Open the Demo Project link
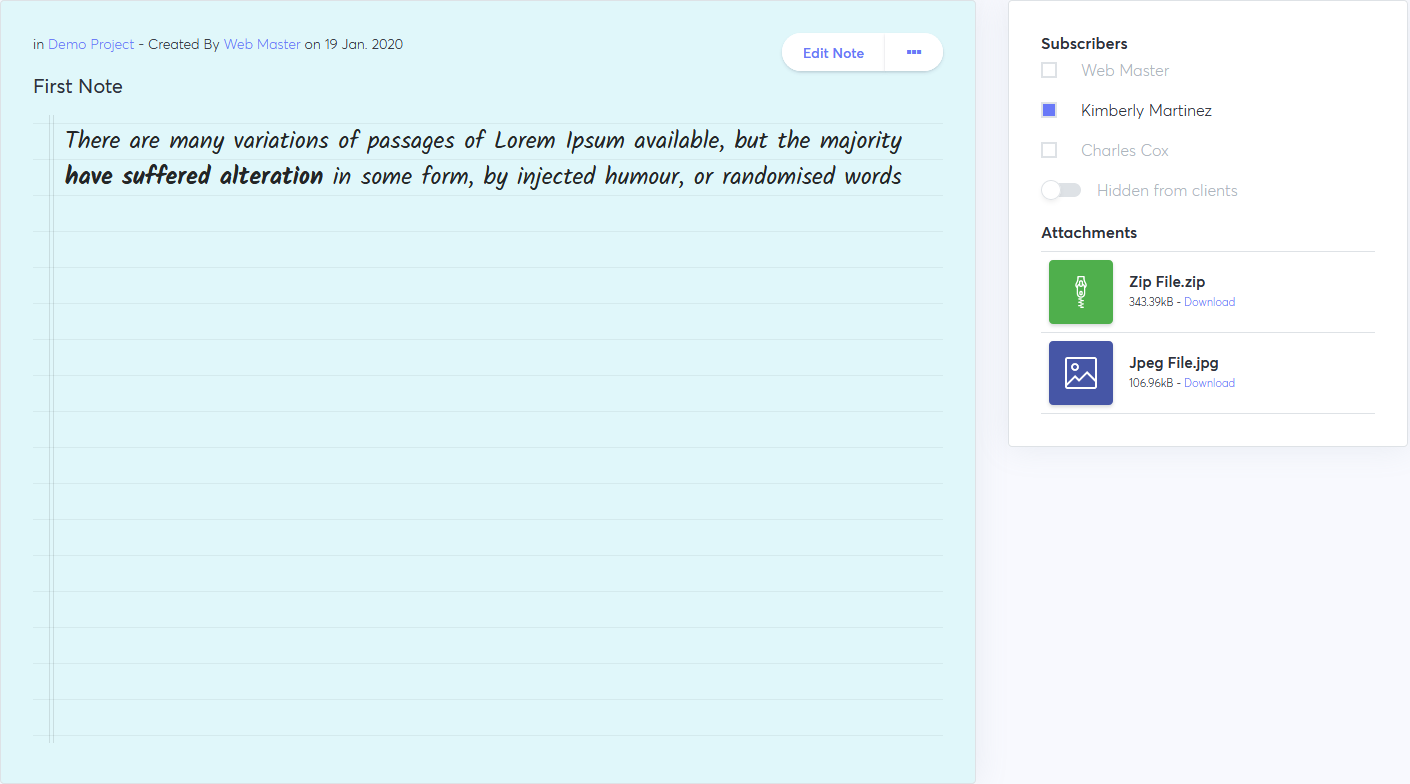Viewport: 1410px width, 784px height. 91,44
